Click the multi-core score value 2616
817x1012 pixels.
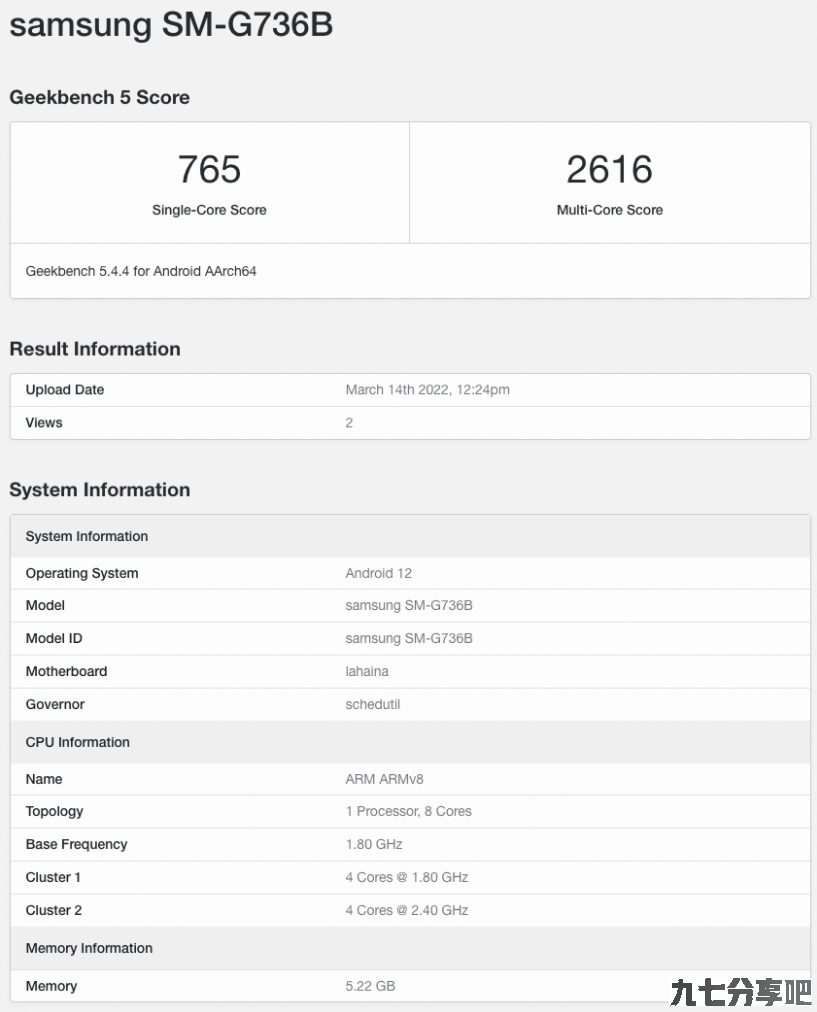tap(610, 169)
